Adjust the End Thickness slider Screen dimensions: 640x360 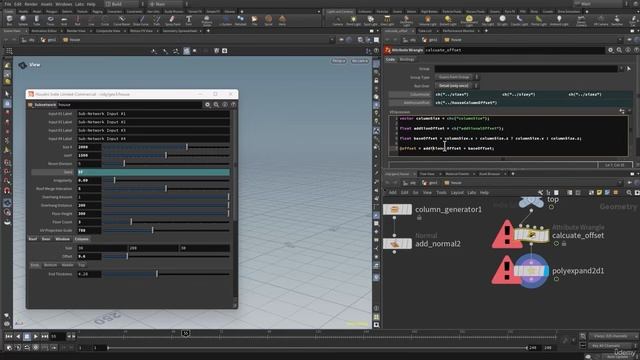point(166,274)
